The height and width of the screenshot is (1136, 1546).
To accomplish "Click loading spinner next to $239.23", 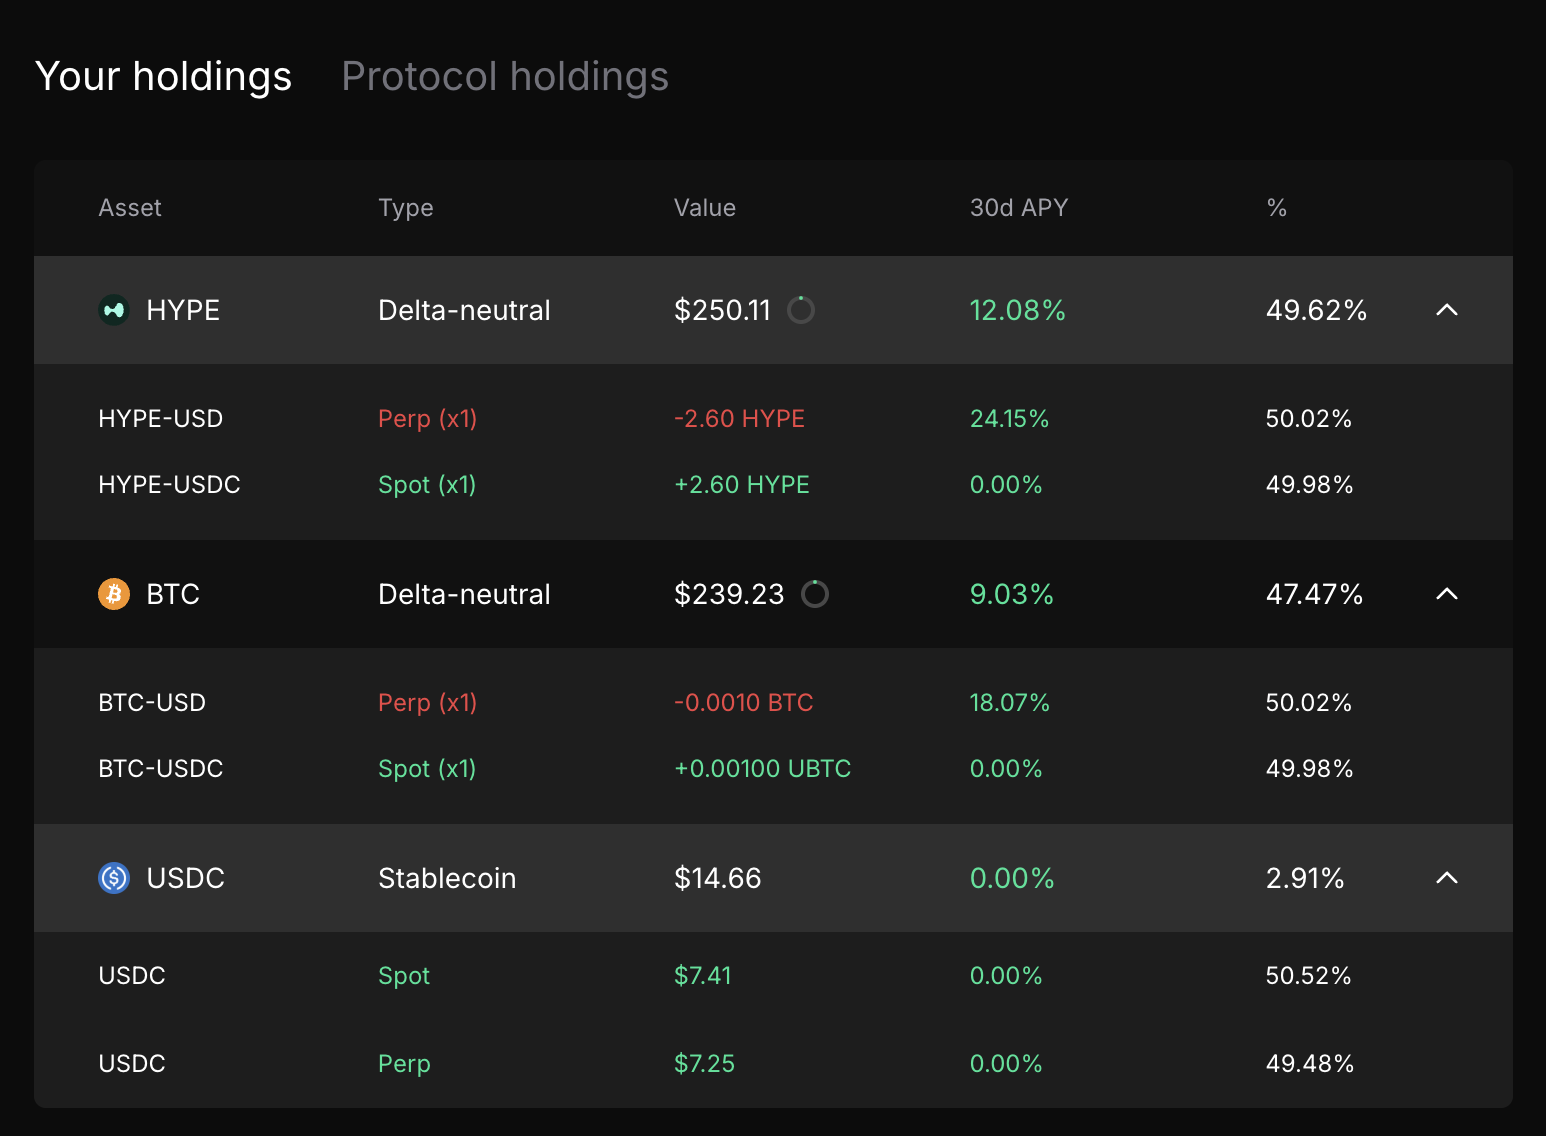I will pyautogui.click(x=815, y=594).
